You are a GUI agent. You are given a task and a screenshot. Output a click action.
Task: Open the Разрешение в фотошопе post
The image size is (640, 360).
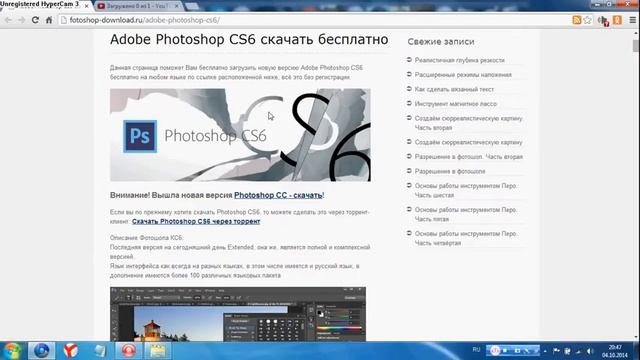(450, 171)
